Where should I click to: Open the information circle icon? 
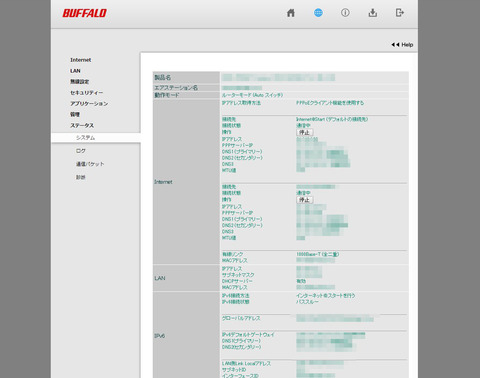(x=345, y=13)
